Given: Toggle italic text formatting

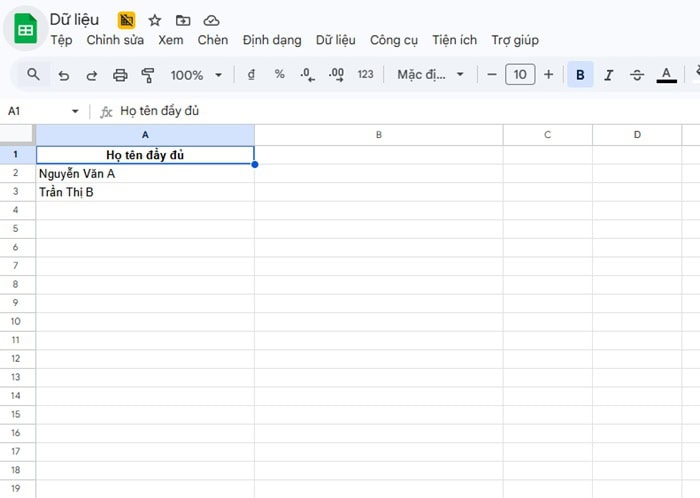Looking at the screenshot, I should click(608, 75).
